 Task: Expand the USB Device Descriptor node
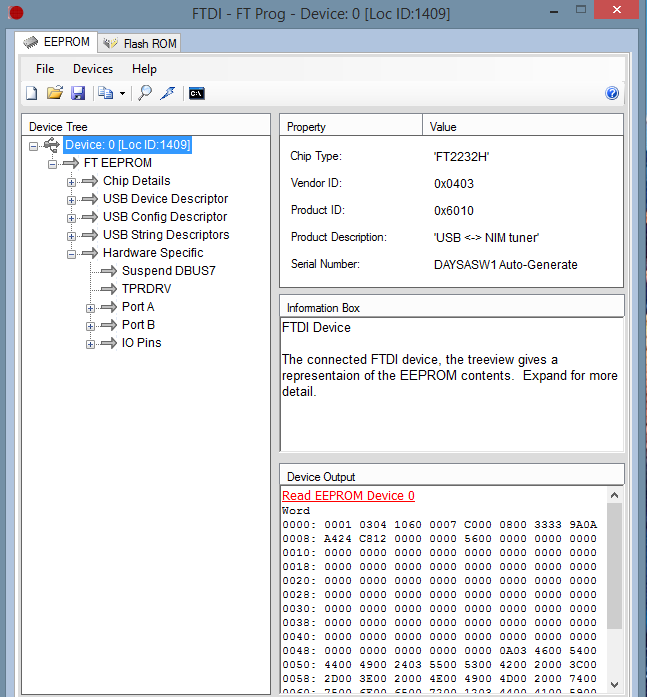click(71, 200)
